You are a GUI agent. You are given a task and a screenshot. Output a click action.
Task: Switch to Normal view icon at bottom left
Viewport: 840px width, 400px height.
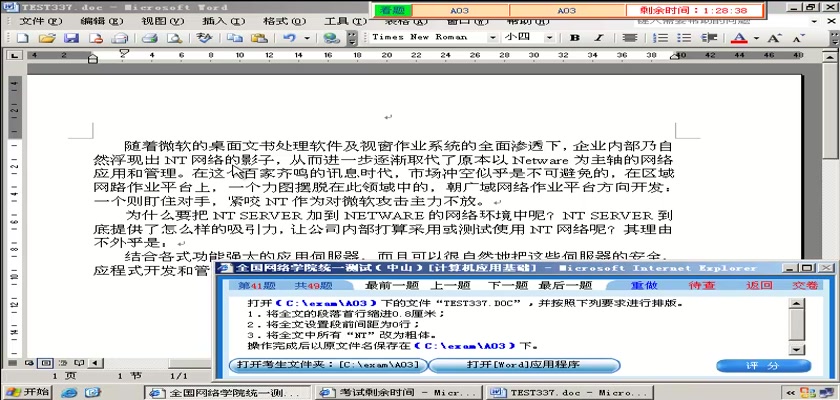[x=14, y=363]
